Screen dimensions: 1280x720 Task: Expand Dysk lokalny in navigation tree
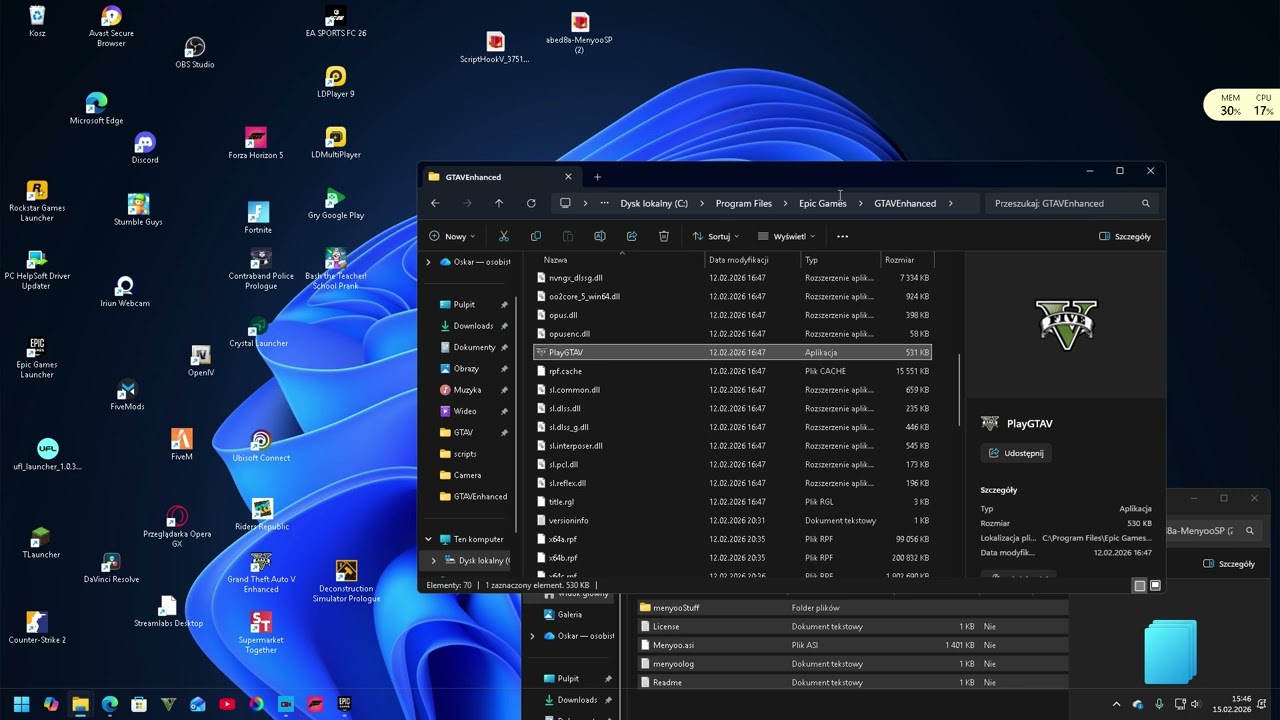click(x=433, y=560)
